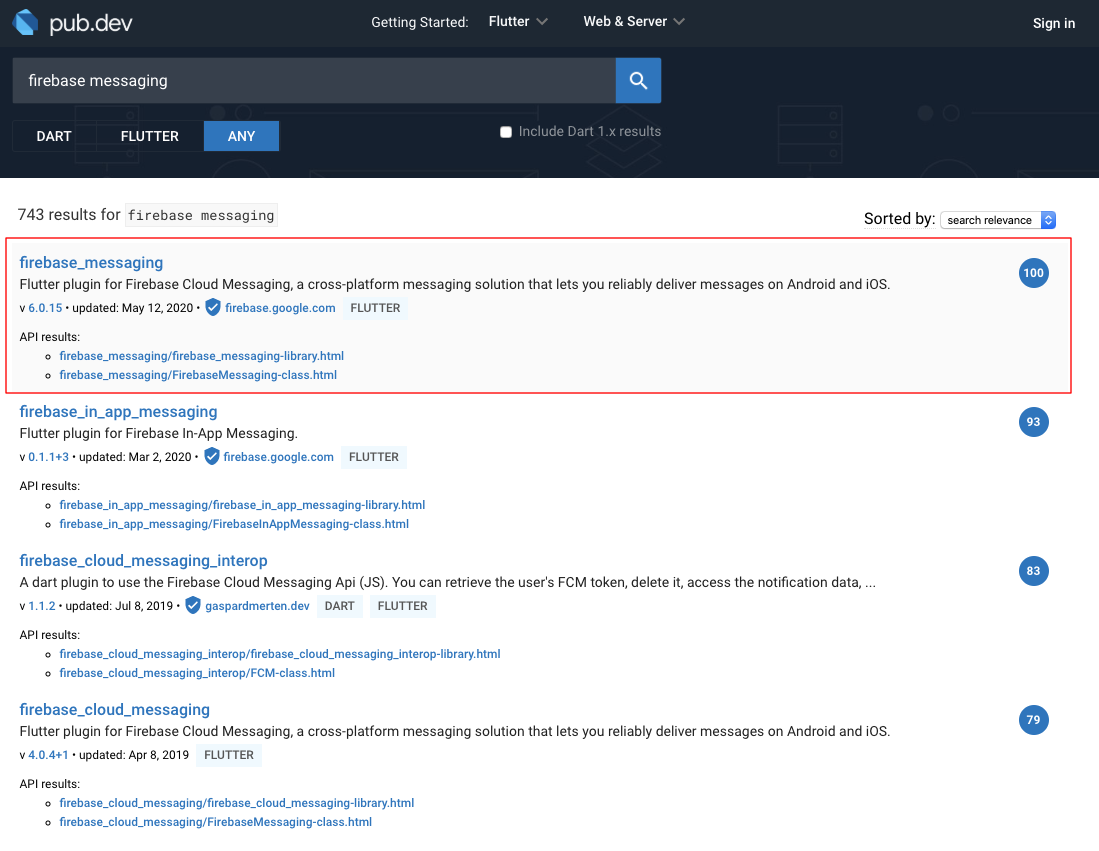Open firebase_cloud_messaging_interop/FCM-class.html API result
Screen dimensions: 1099x851
197,673
